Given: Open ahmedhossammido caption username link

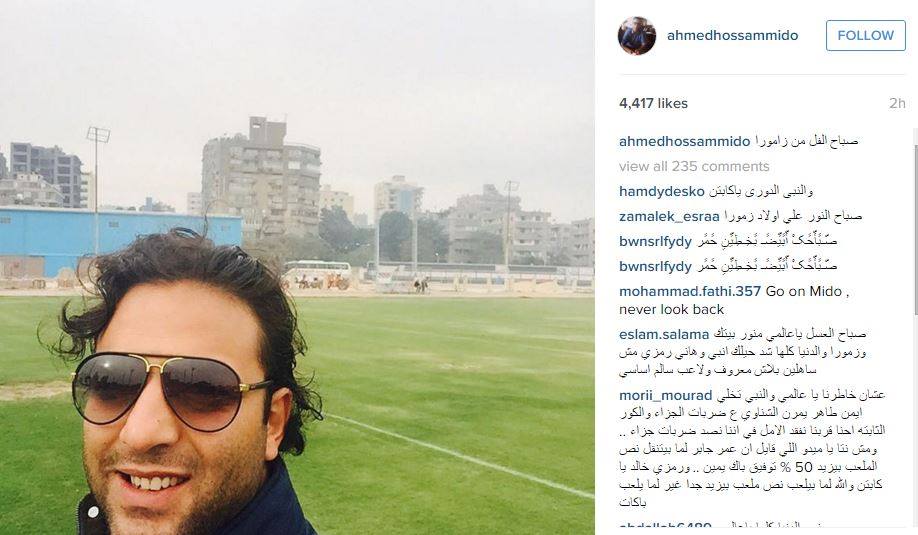Looking at the screenshot, I should click(x=684, y=142).
